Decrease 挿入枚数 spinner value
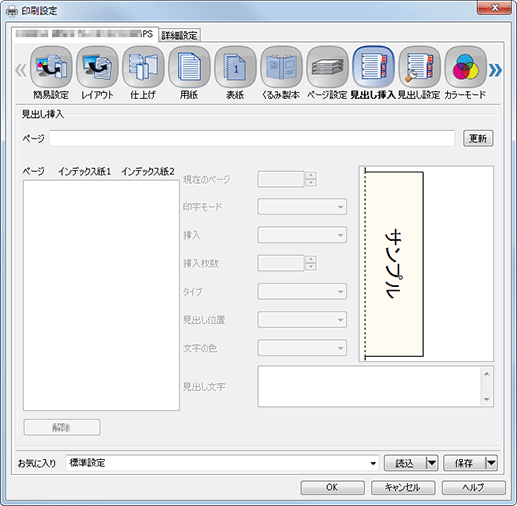 (311, 267)
